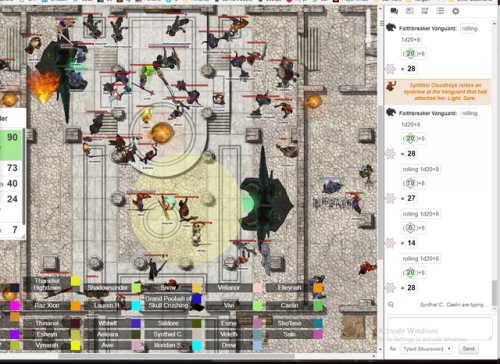Open the Chat tab in the sidebar
The width and height of the screenshot is (500, 364).
pyautogui.click(x=394, y=11)
